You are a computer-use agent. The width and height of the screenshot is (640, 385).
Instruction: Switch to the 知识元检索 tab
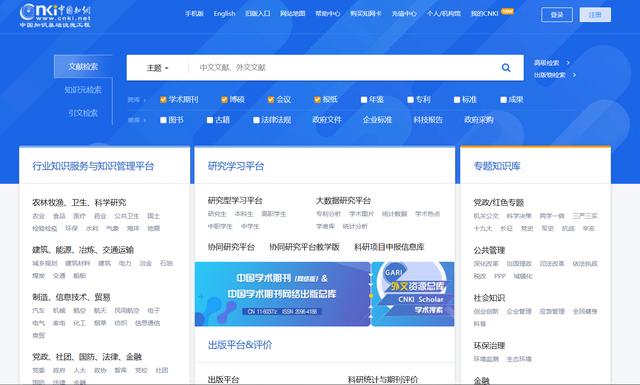pos(83,90)
